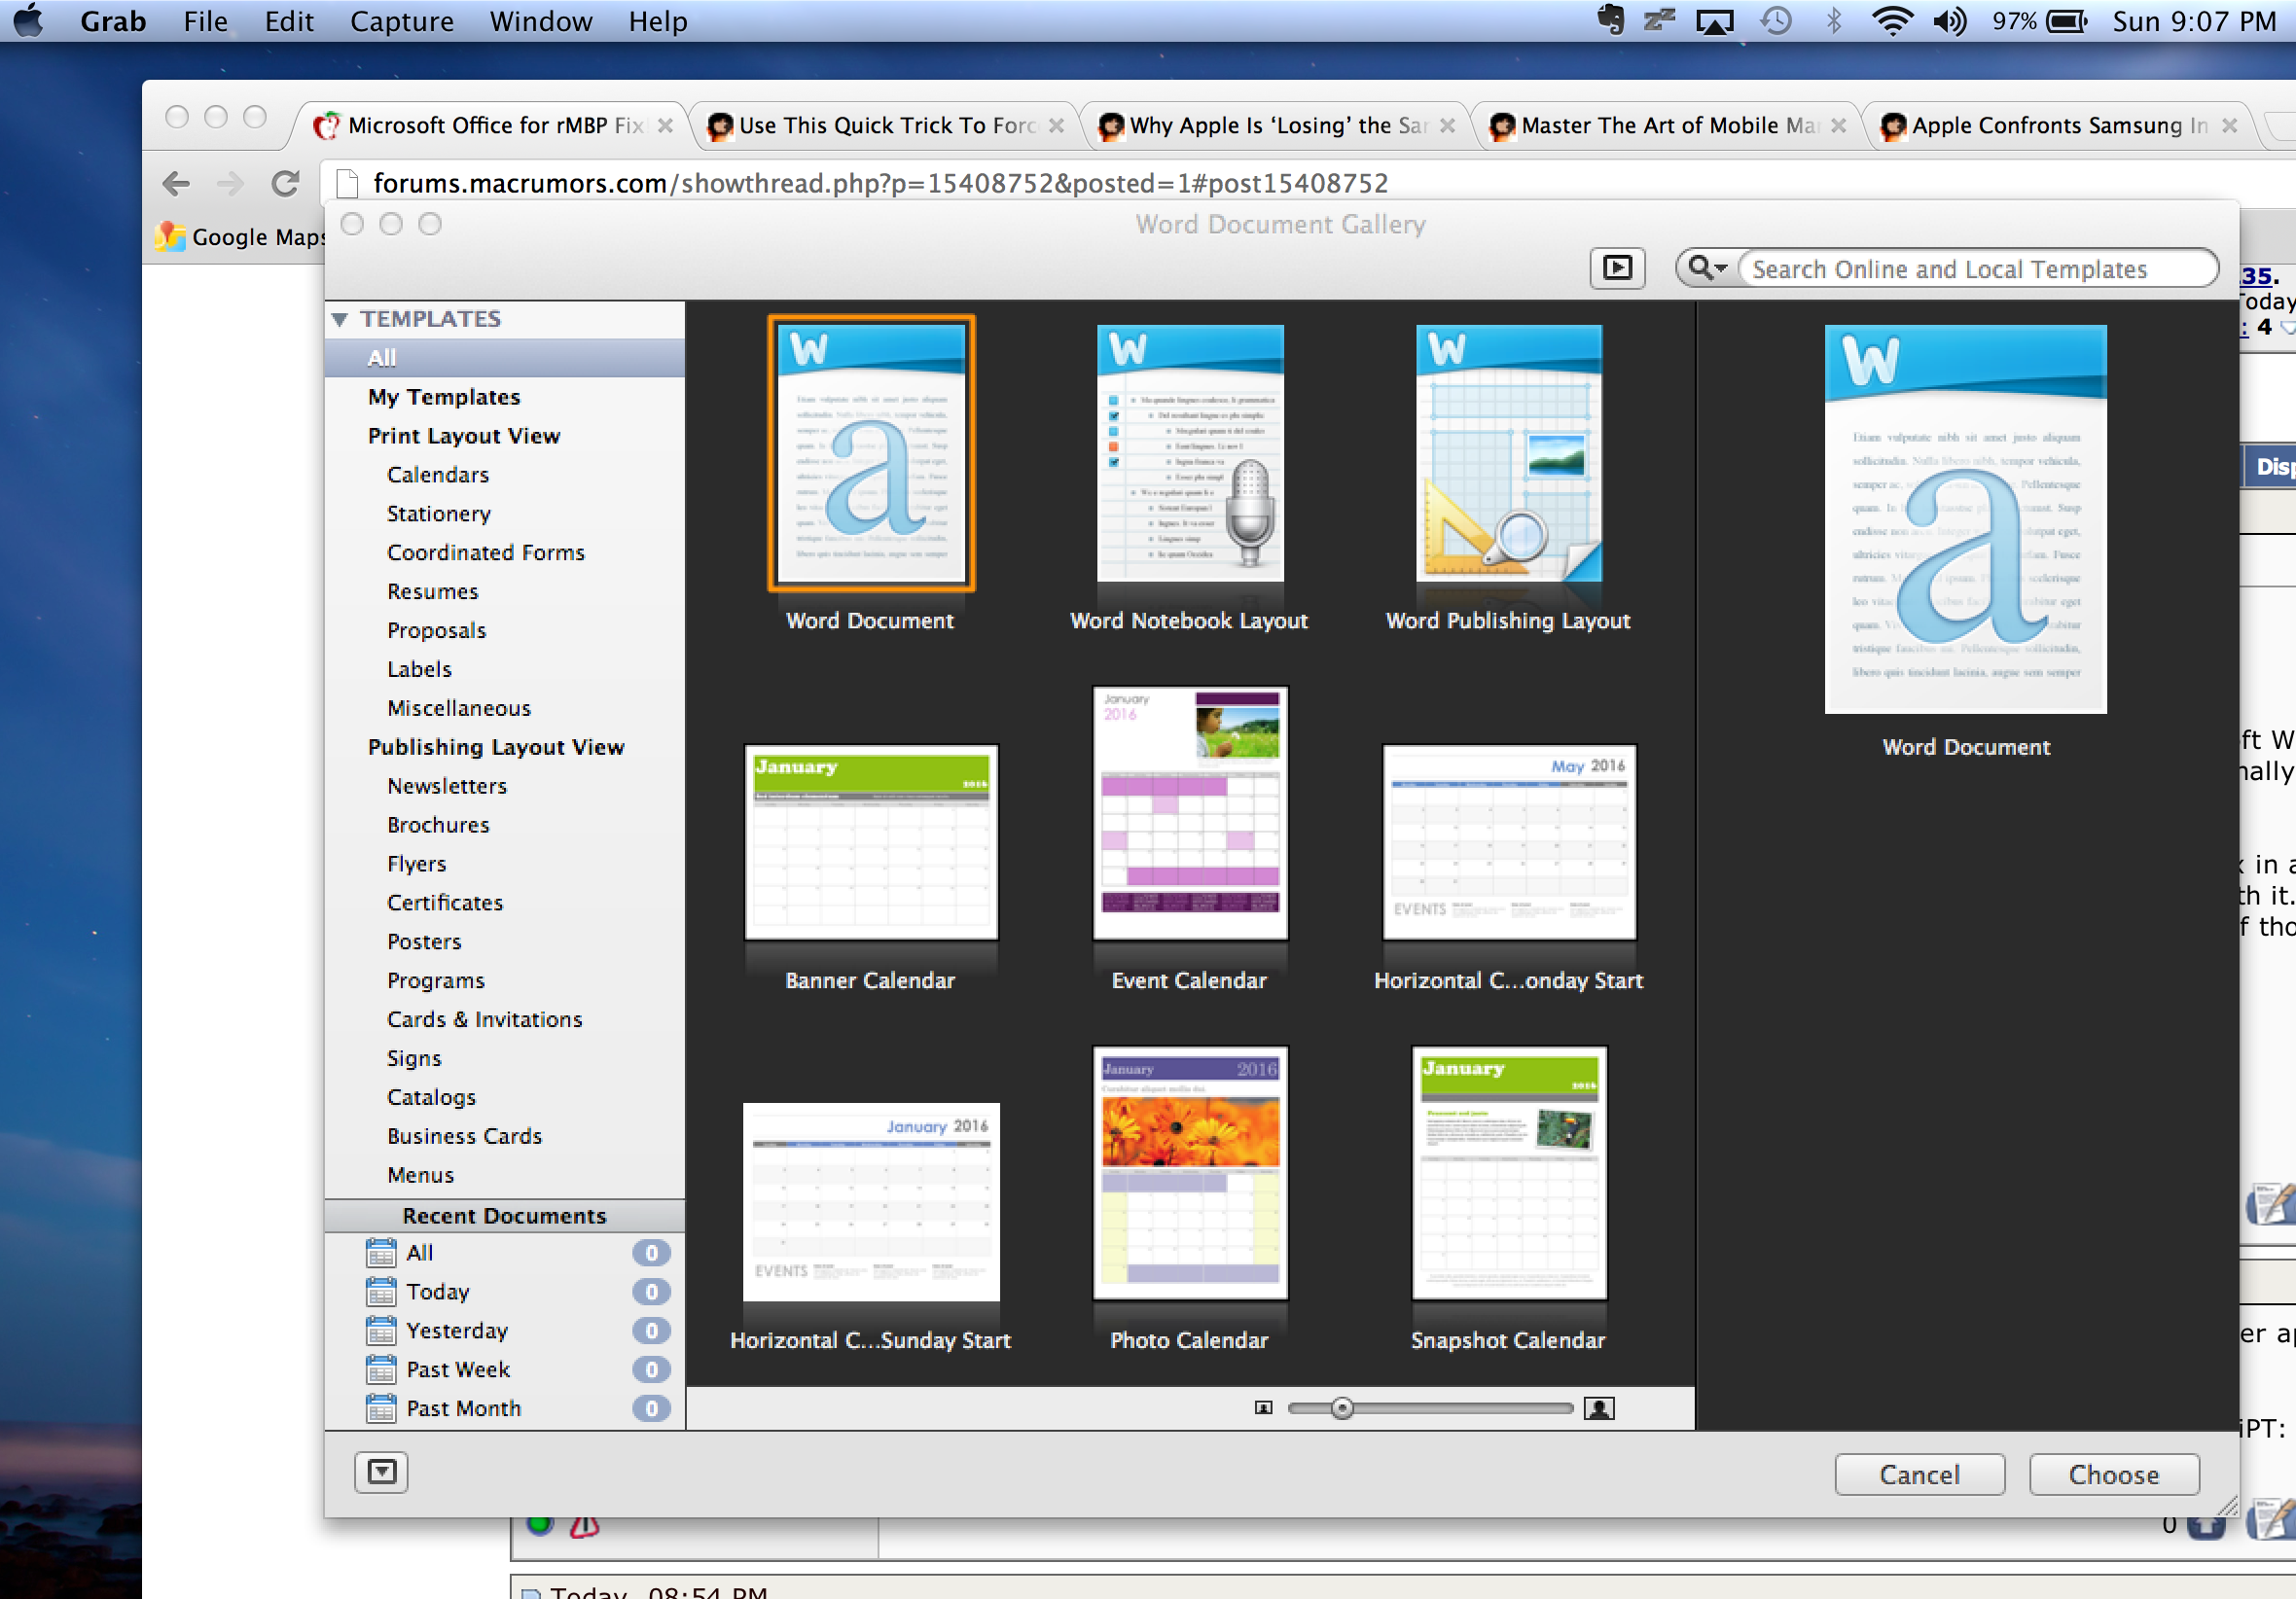
Task: Select the Calendars template category
Action: click(438, 475)
